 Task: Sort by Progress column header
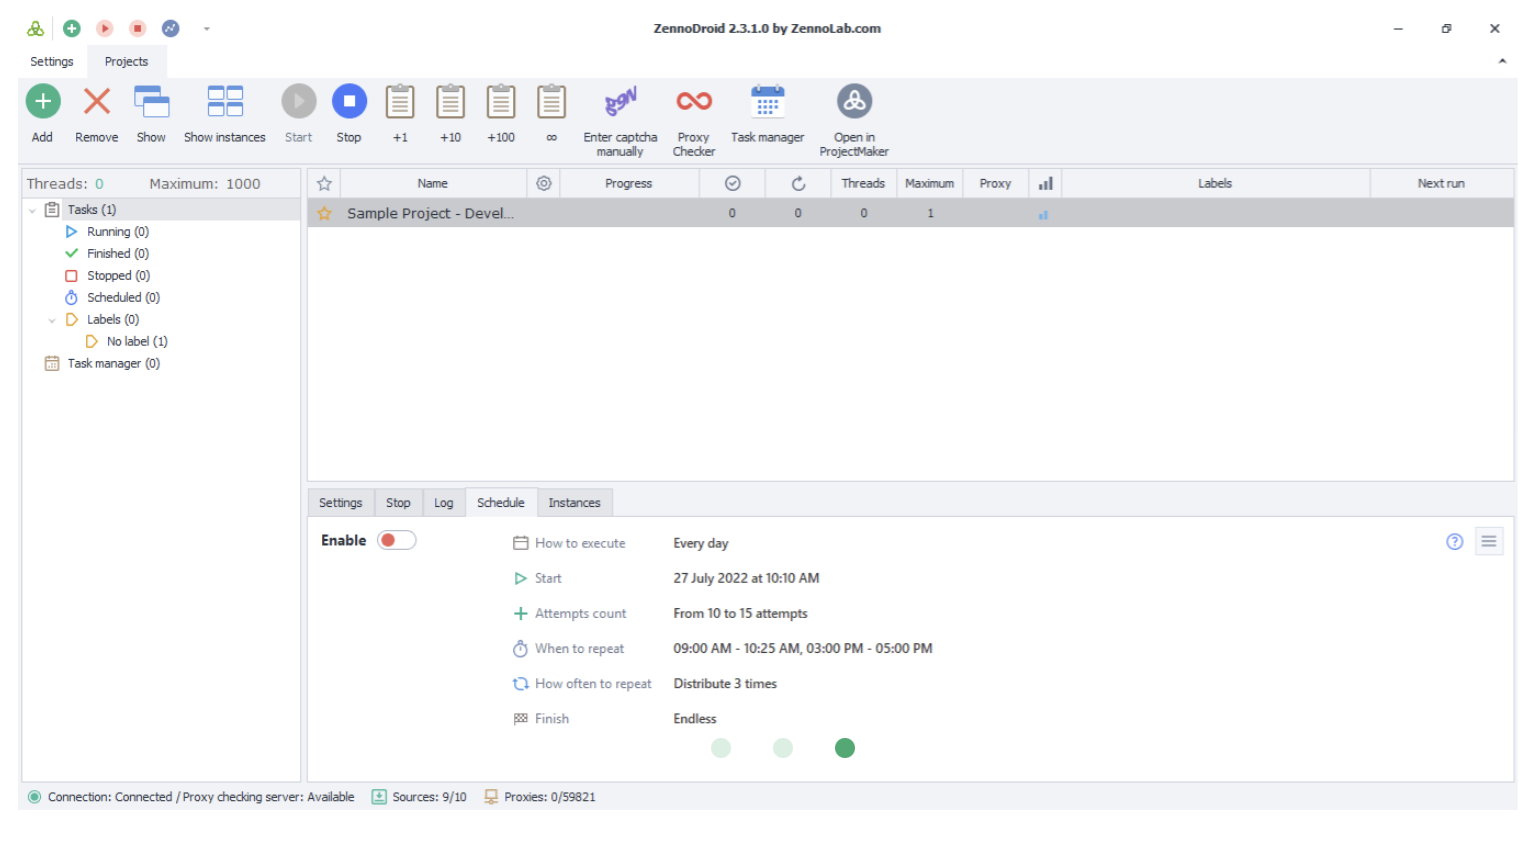629,184
